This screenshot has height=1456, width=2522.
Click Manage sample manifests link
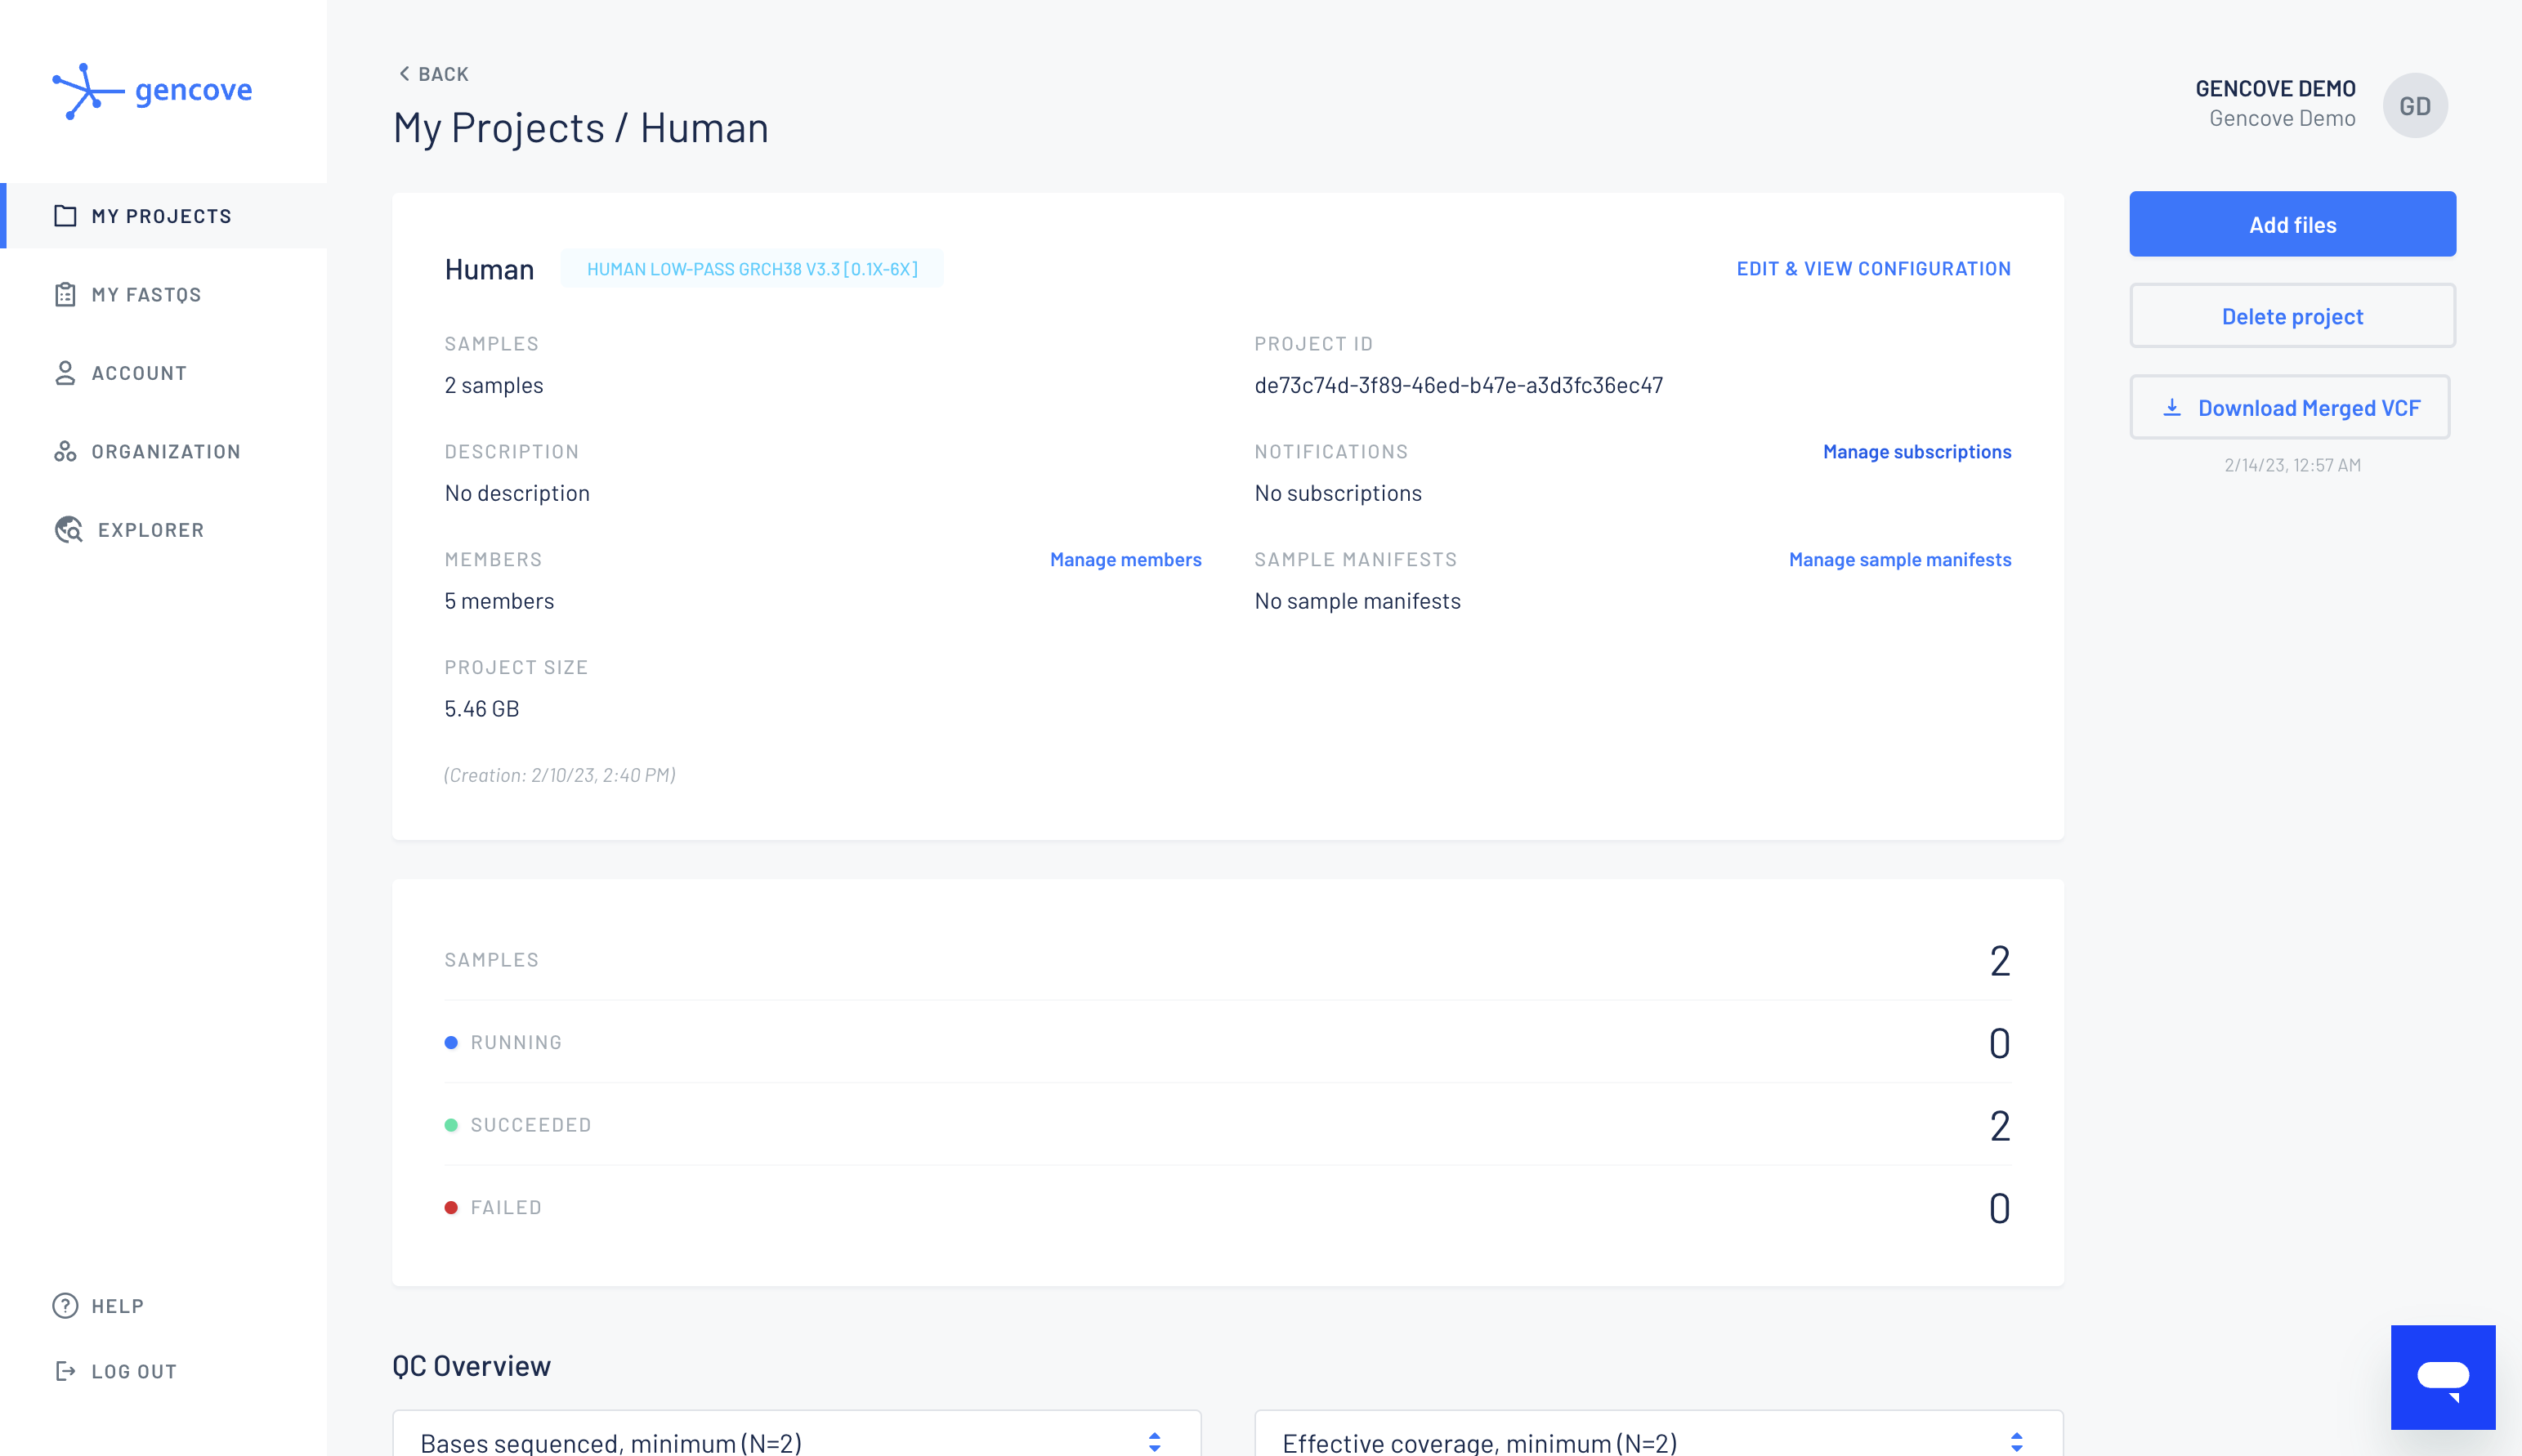tap(1899, 560)
